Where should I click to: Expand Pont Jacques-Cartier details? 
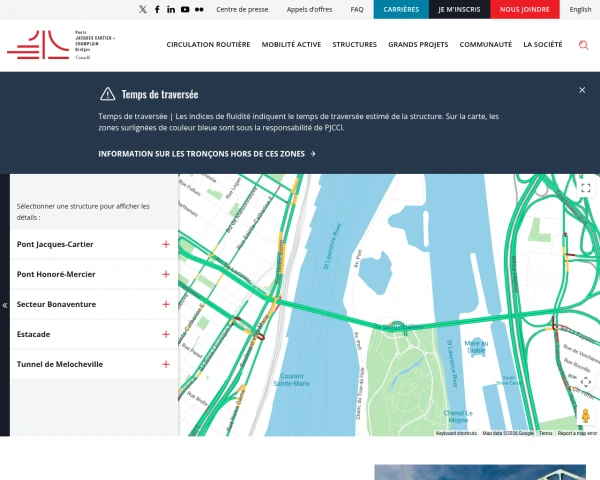[166, 245]
